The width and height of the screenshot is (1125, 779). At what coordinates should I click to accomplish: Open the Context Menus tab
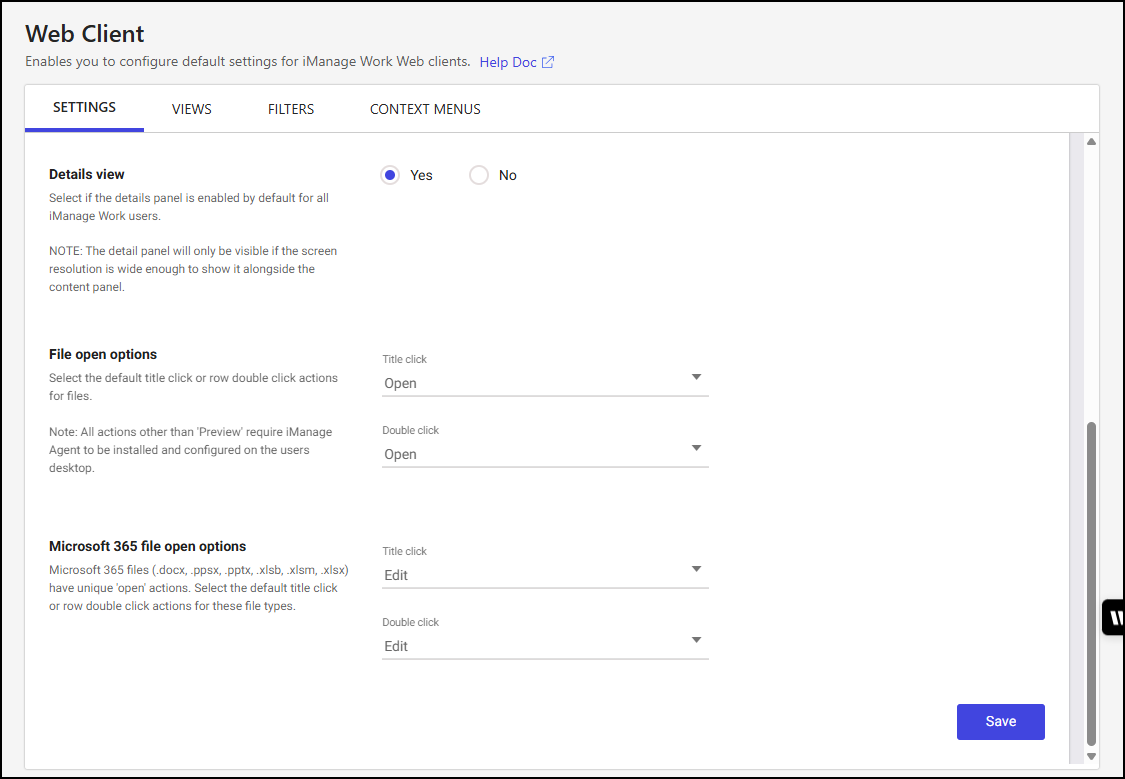(x=425, y=109)
